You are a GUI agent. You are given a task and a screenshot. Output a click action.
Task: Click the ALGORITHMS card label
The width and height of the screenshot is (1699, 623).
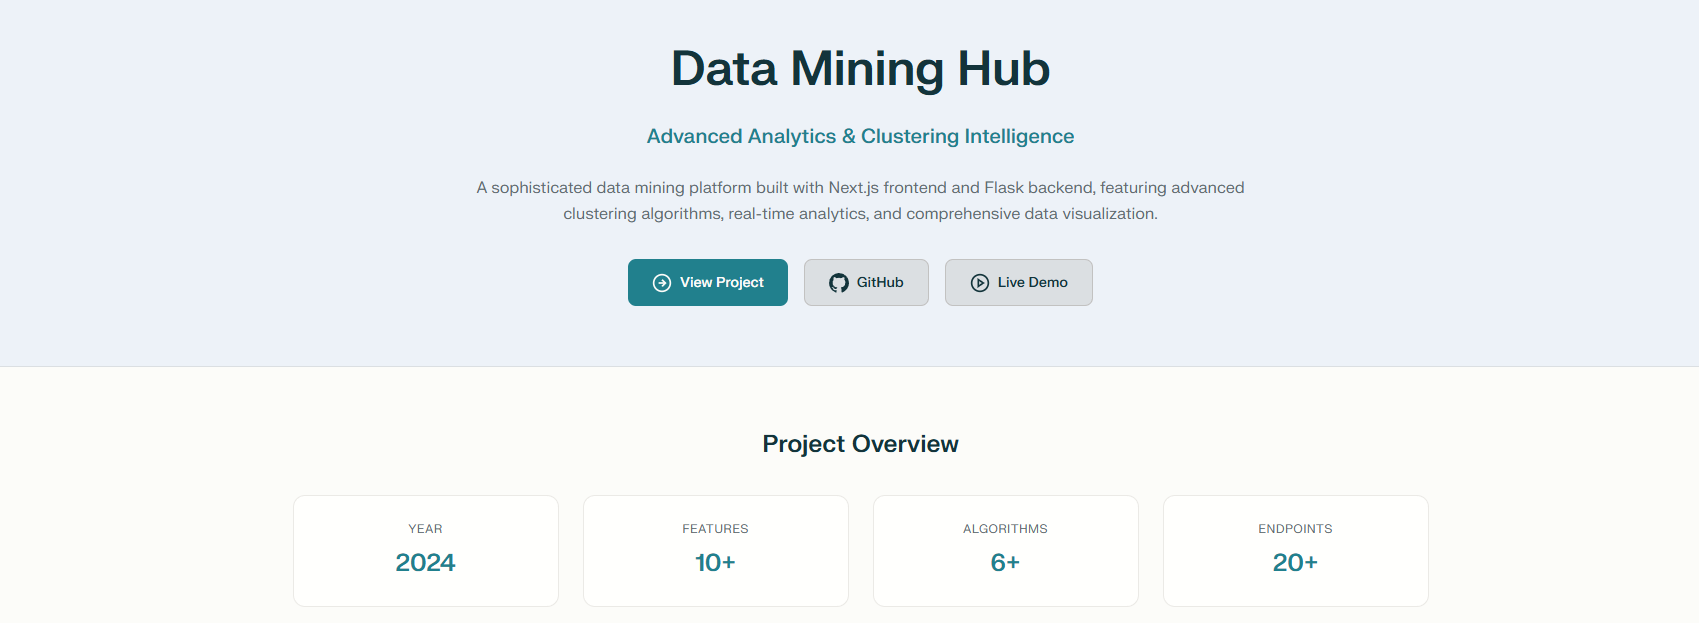point(1005,528)
